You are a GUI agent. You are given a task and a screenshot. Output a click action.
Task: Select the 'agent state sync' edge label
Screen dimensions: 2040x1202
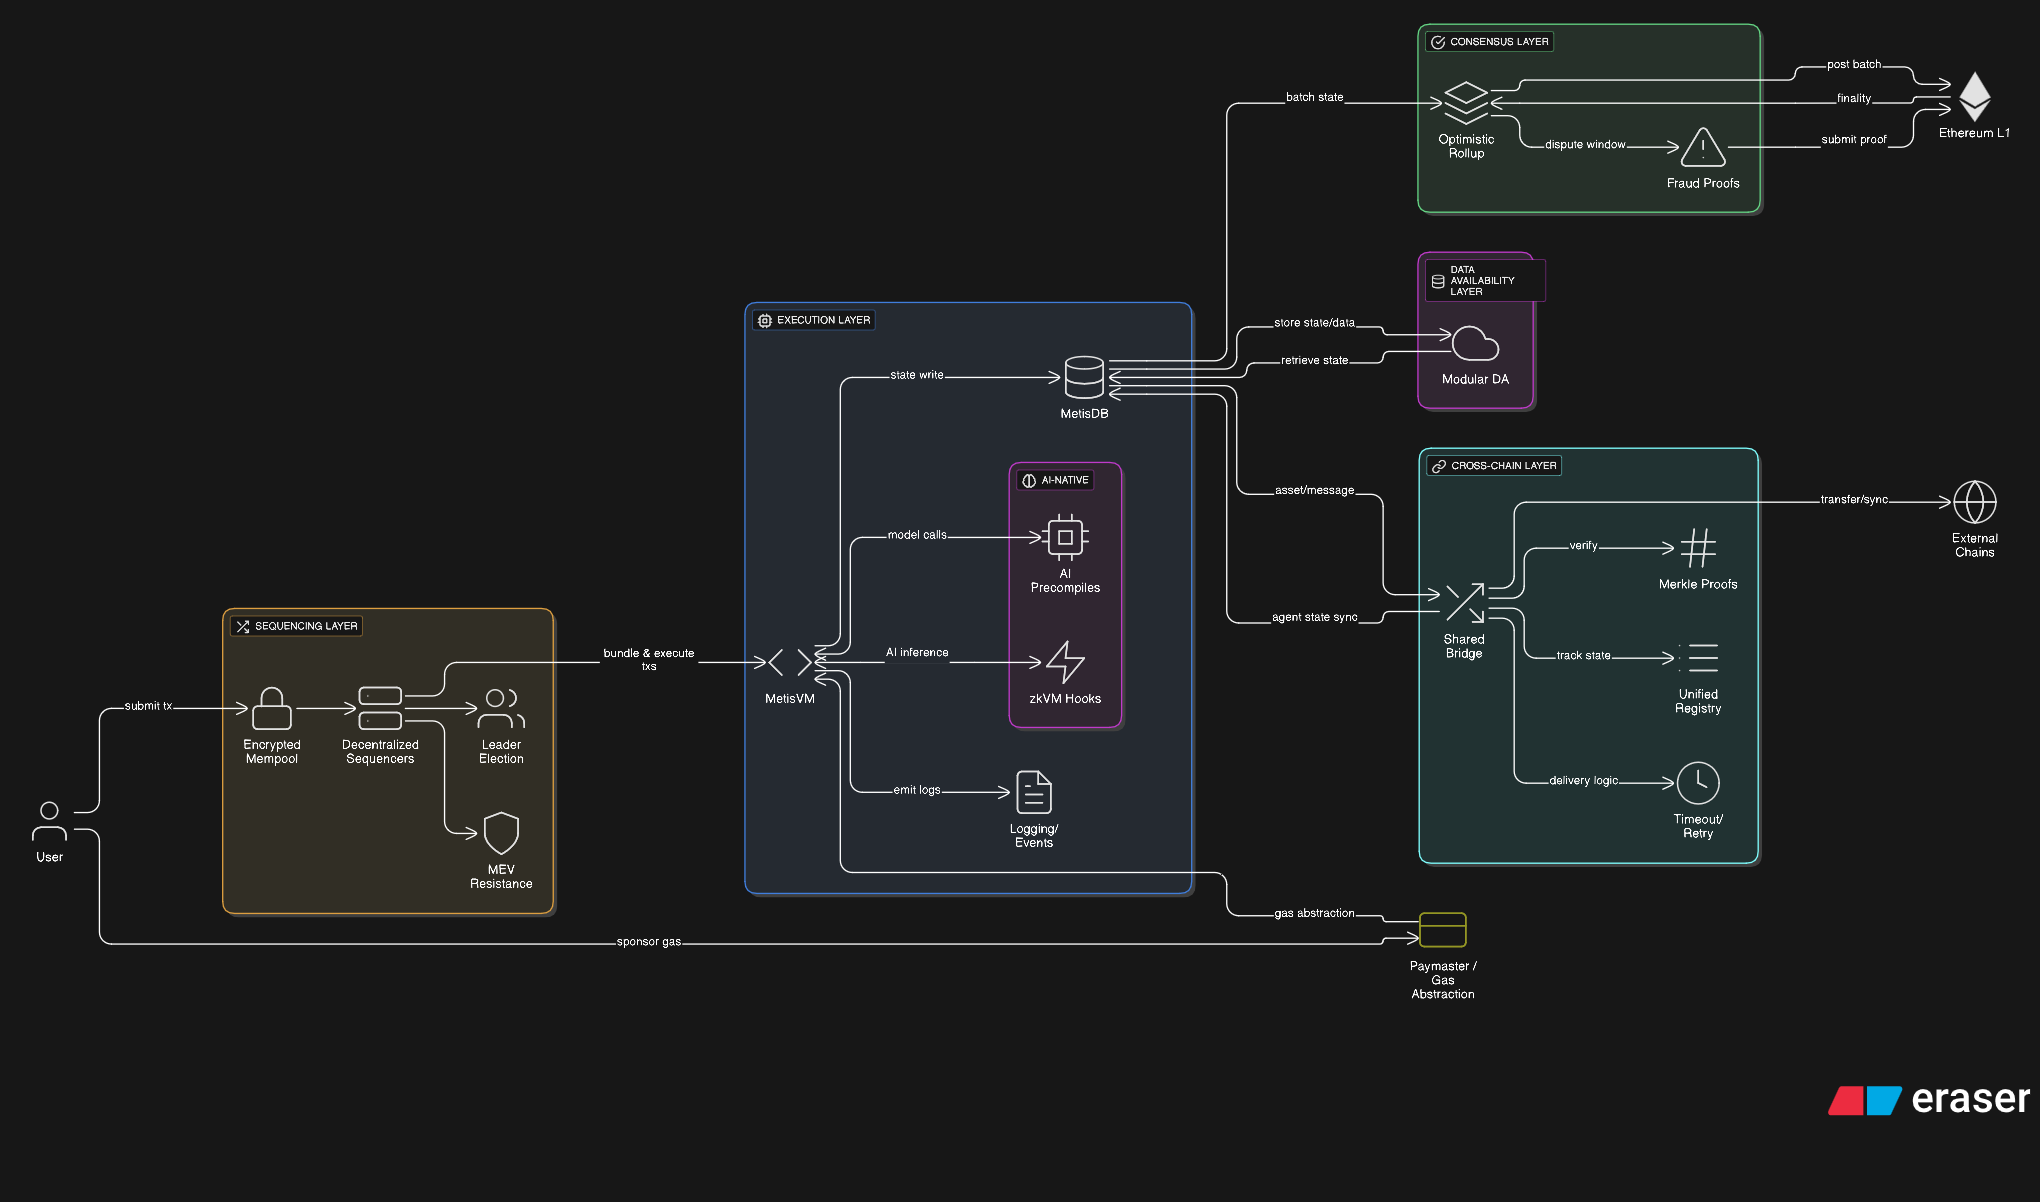(1315, 617)
